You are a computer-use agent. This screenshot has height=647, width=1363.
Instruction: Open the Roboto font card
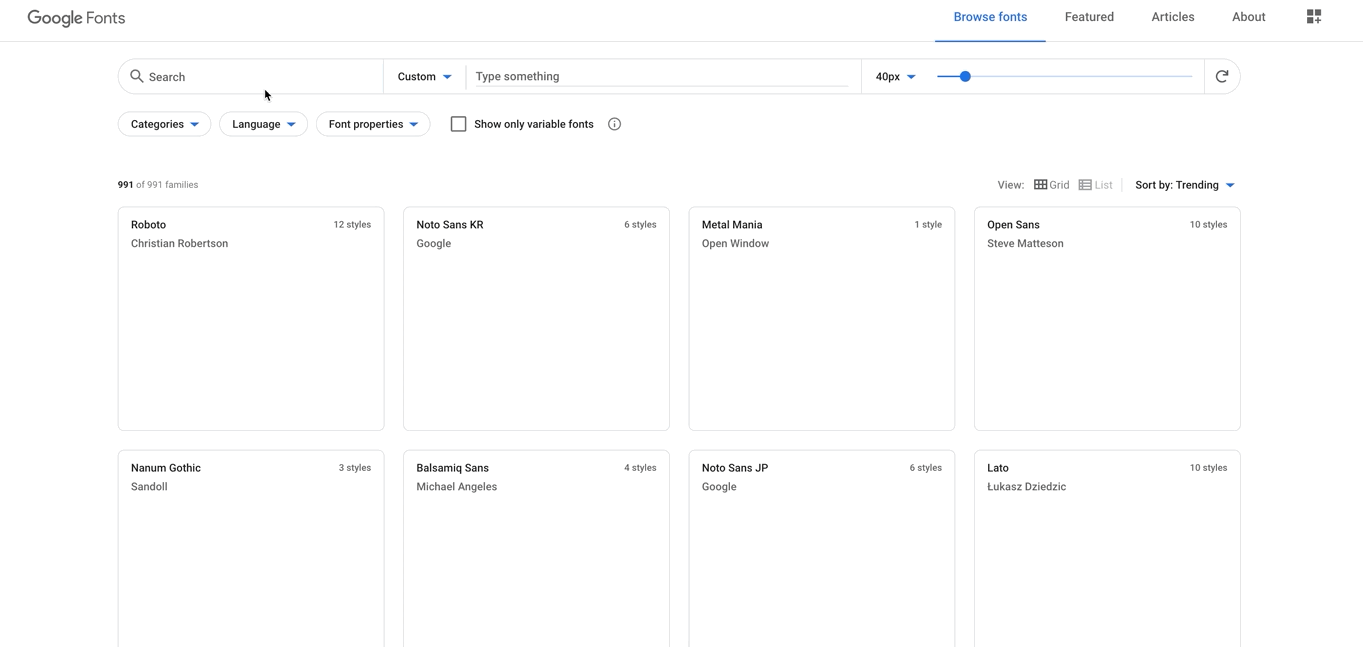[x=250, y=318]
